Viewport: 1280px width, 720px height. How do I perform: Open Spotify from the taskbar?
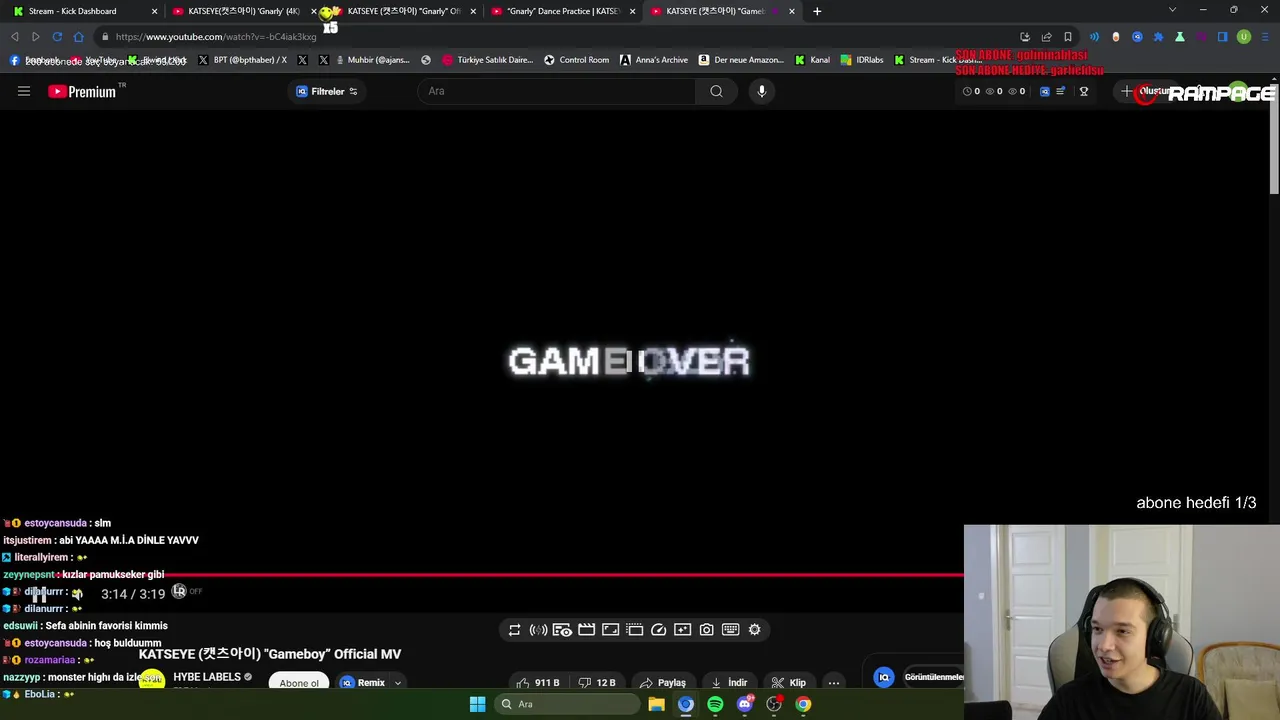[715, 704]
